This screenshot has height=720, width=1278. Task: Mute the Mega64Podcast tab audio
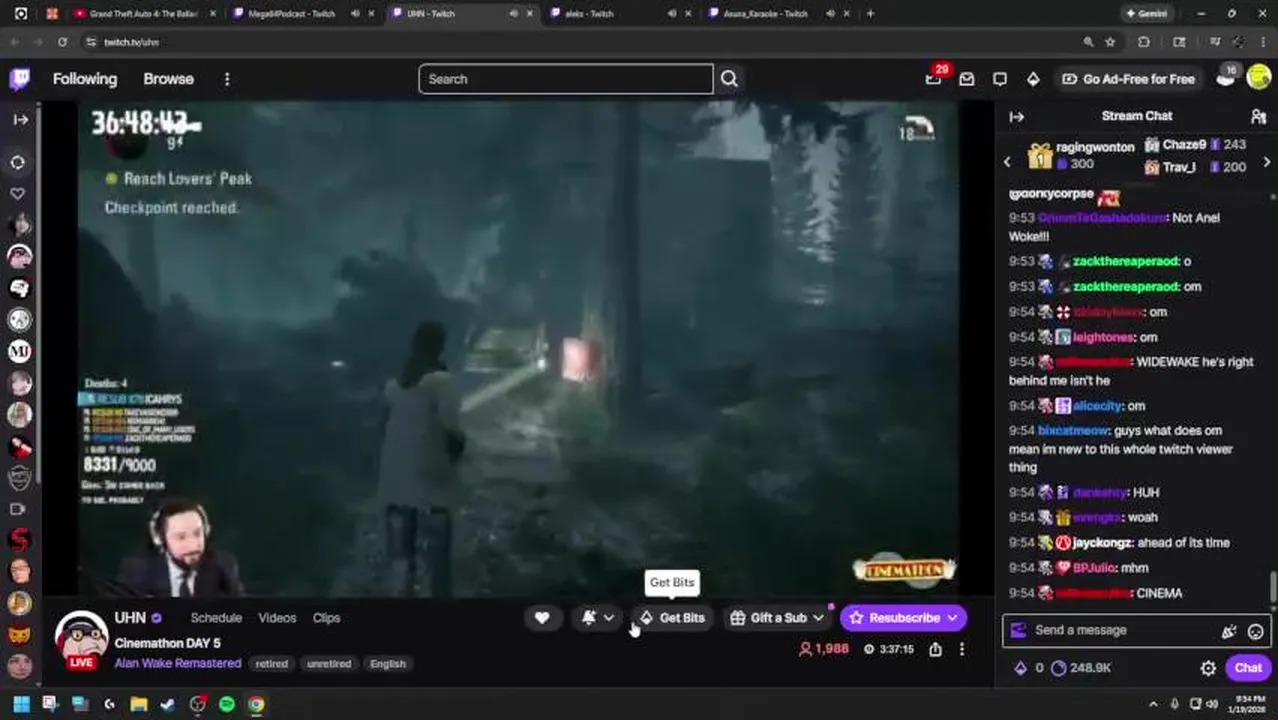click(355, 14)
